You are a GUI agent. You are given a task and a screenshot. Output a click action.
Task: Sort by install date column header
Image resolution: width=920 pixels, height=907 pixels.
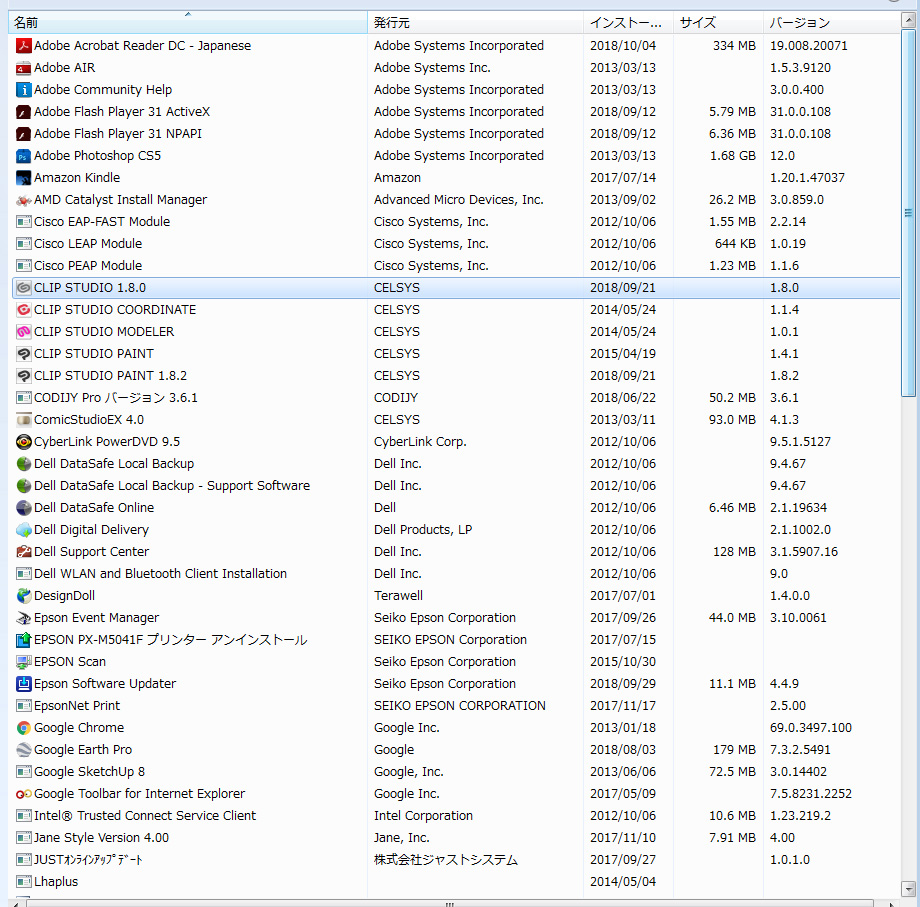point(628,23)
